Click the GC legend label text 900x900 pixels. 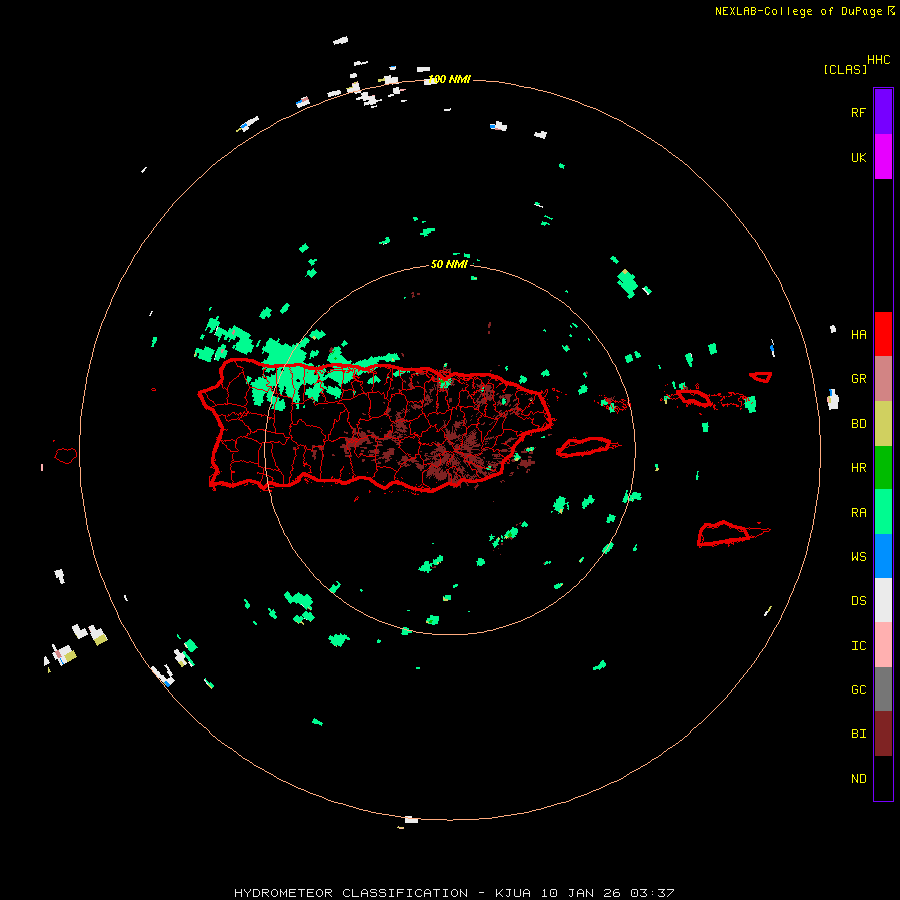[858, 690]
